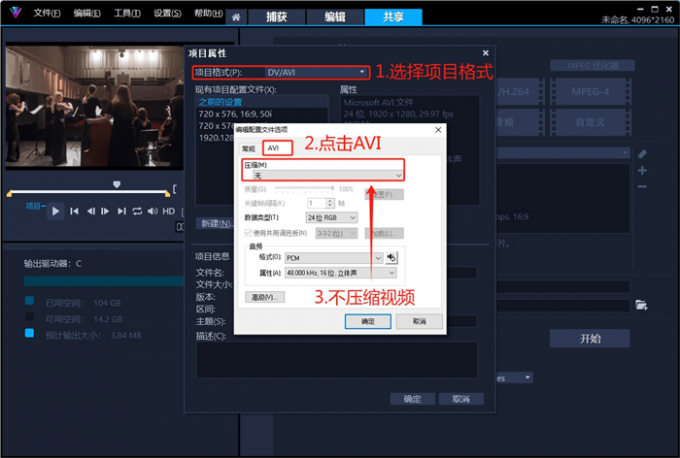Click the left yellow trim marker

(x=9, y=193)
